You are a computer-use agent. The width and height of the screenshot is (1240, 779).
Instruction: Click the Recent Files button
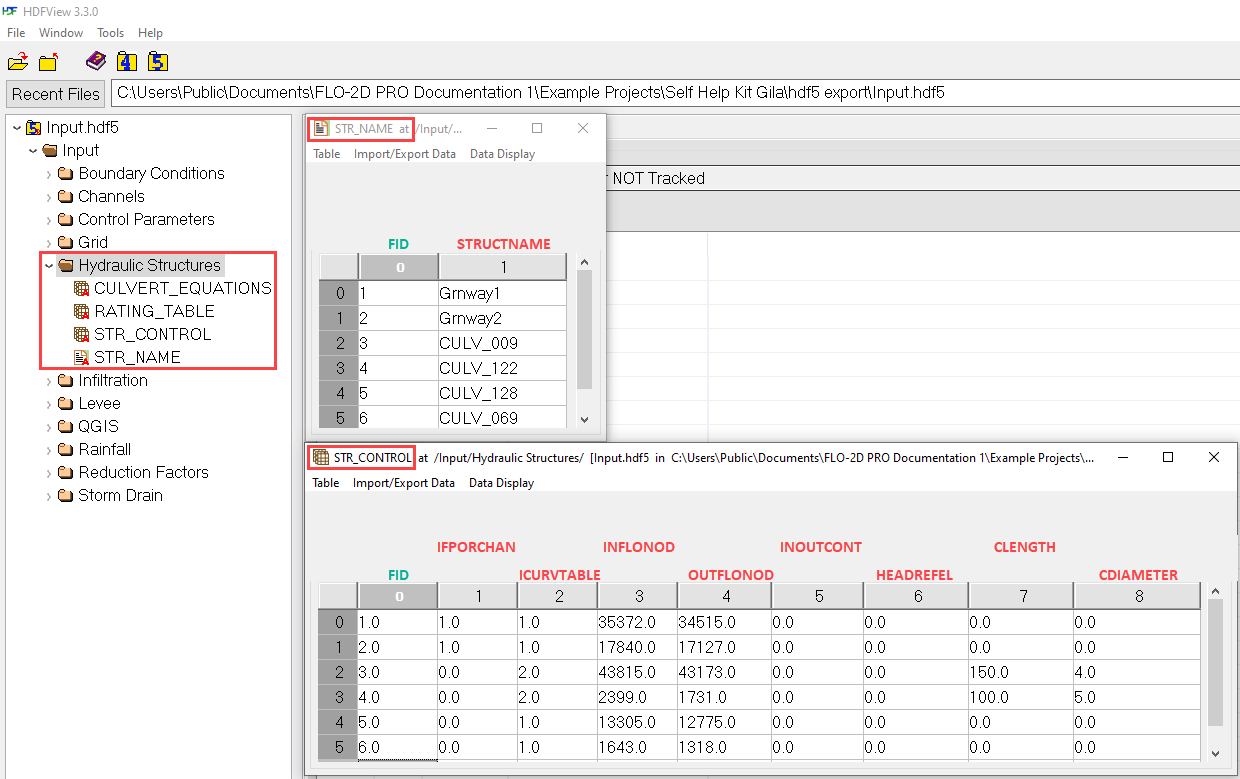[56, 94]
